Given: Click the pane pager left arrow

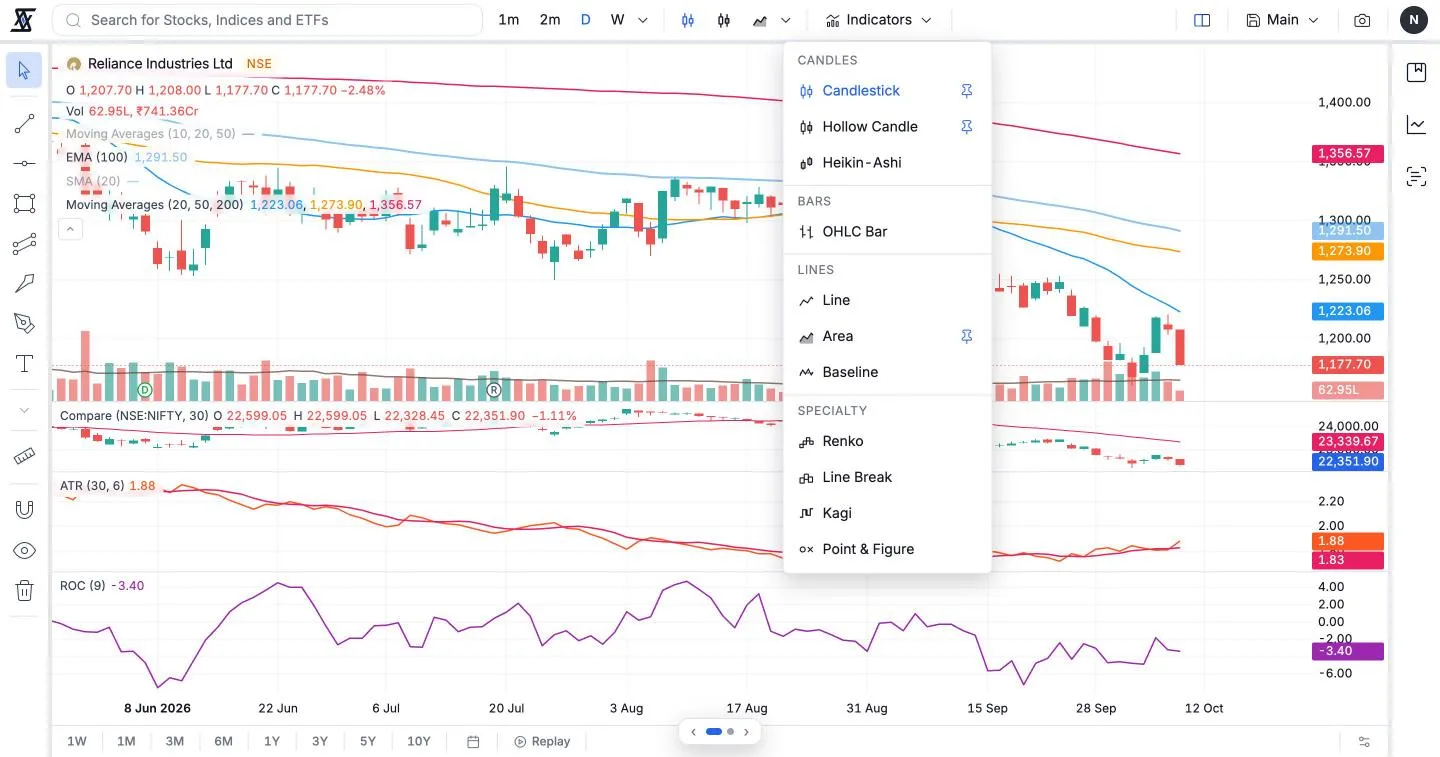Looking at the screenshot, I should click(x=694, y=732).
